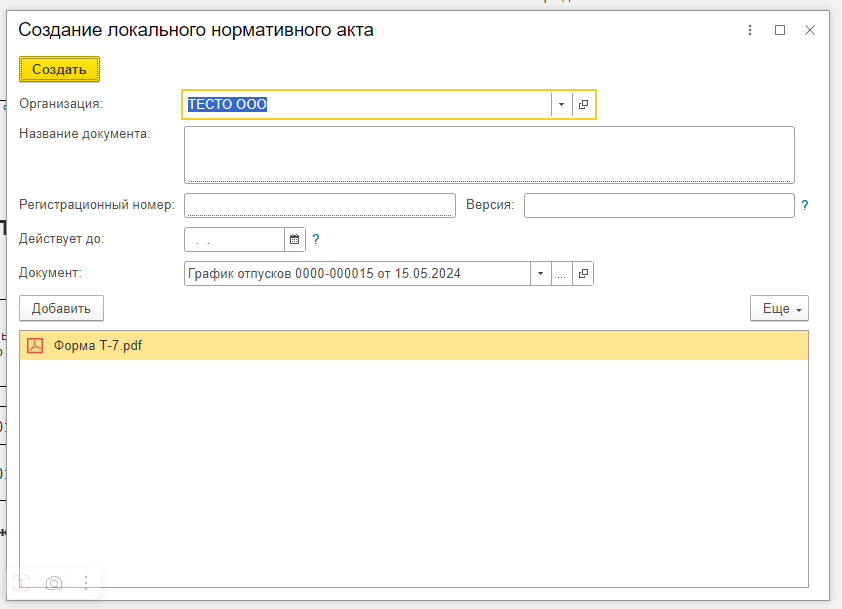Open the Еще dropdown menu
The width and height of the screenshot is (842, 609).
(779, 309)
